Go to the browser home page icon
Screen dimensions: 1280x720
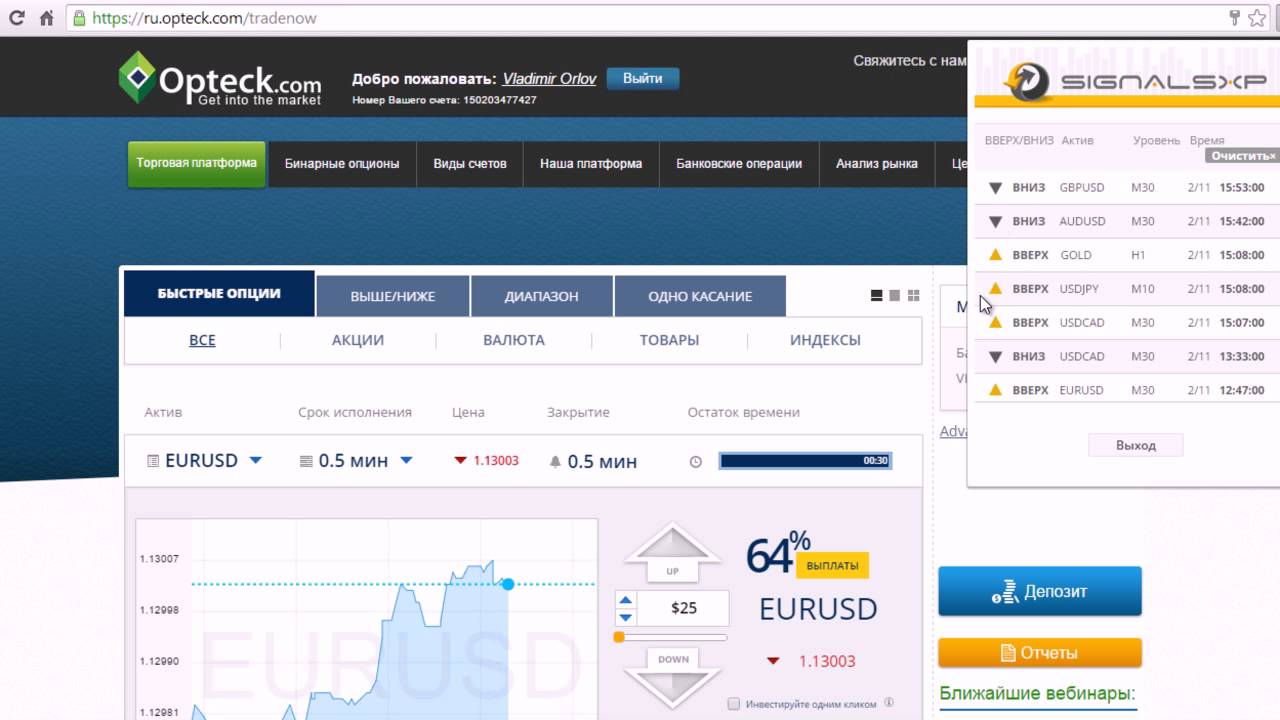click(46, 18)
